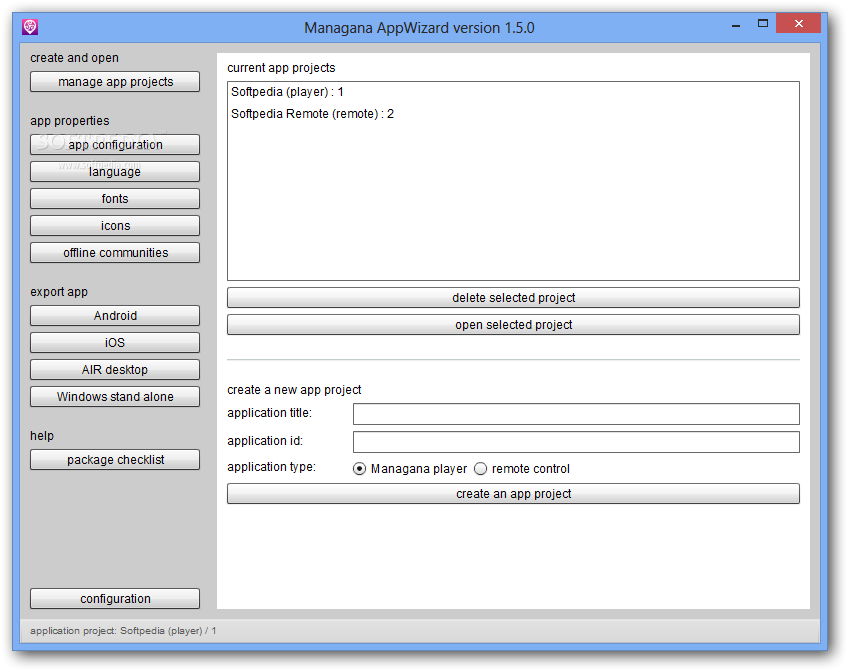Open the configuration button at bottom
The image size is (848, 671).
(x=115, y=599)
